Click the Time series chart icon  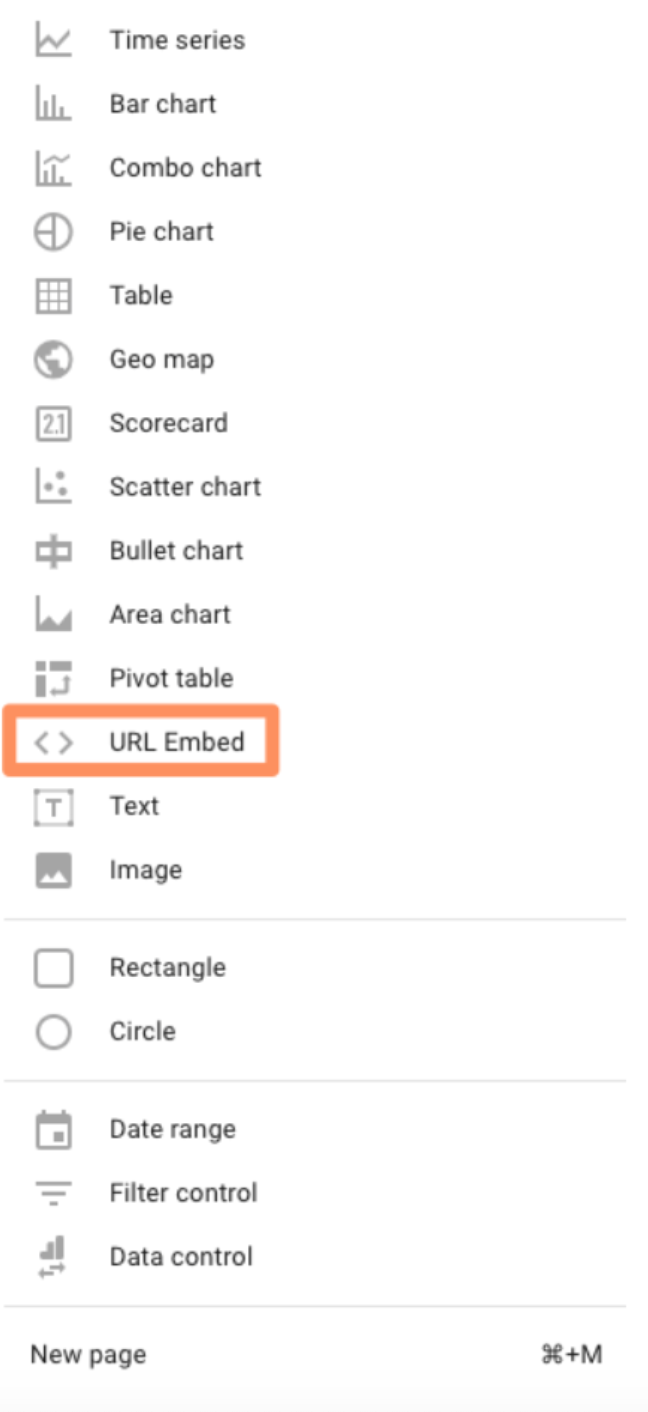[53, 41]
